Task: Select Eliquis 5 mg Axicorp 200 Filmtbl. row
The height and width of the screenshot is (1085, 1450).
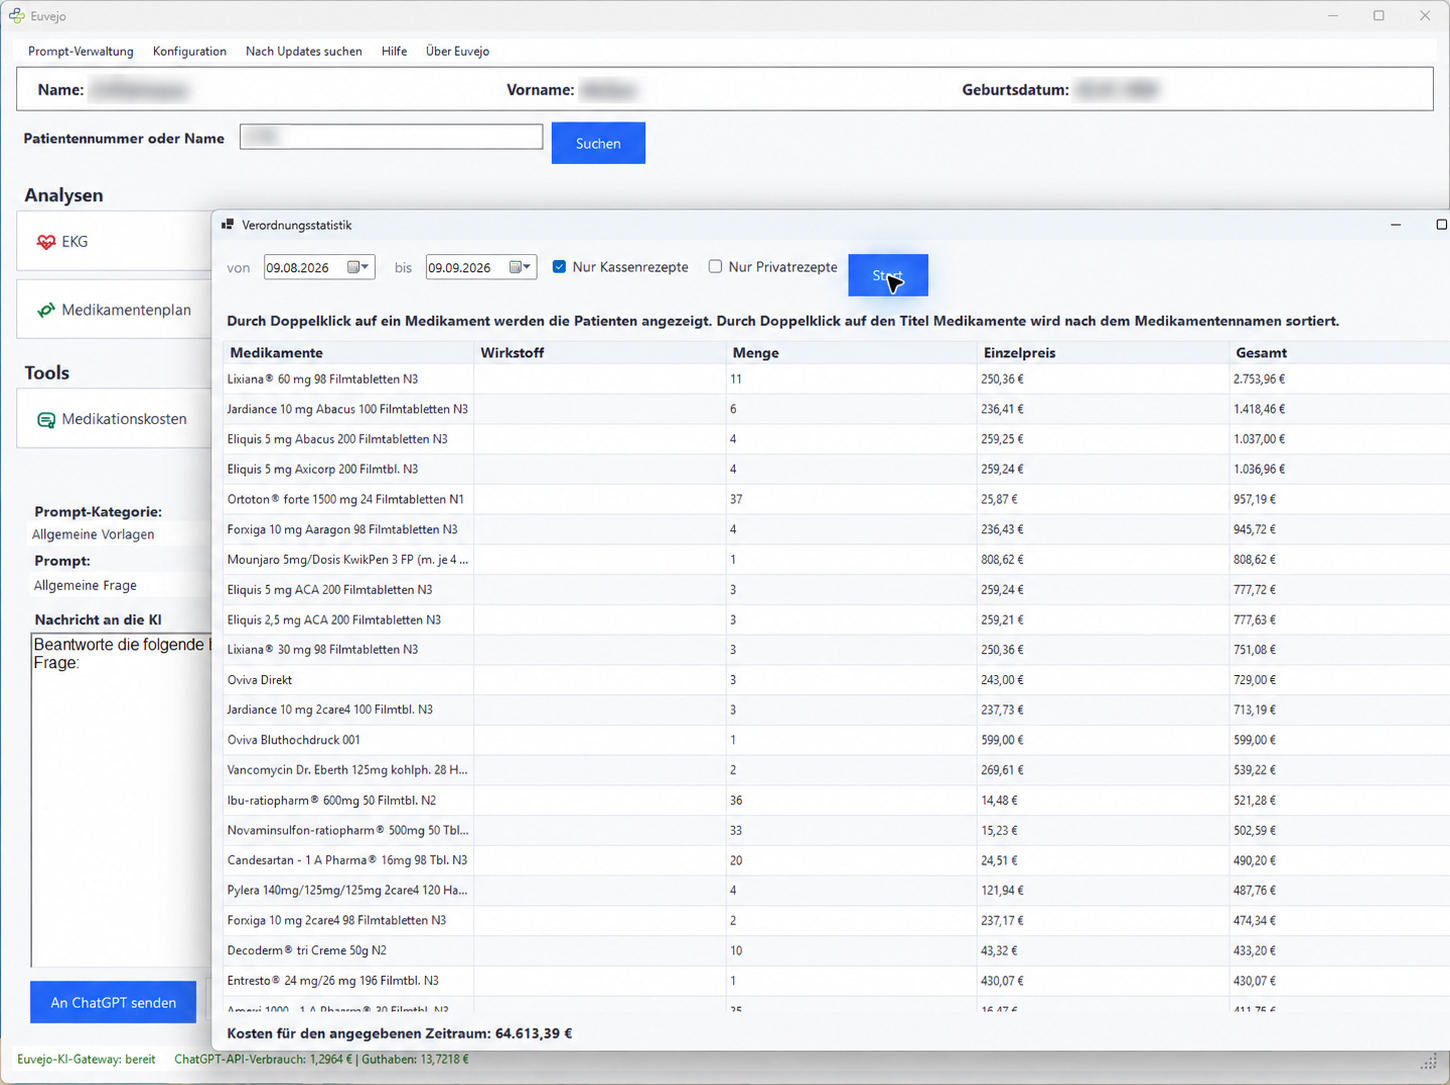Action: (x=835, y=469)
